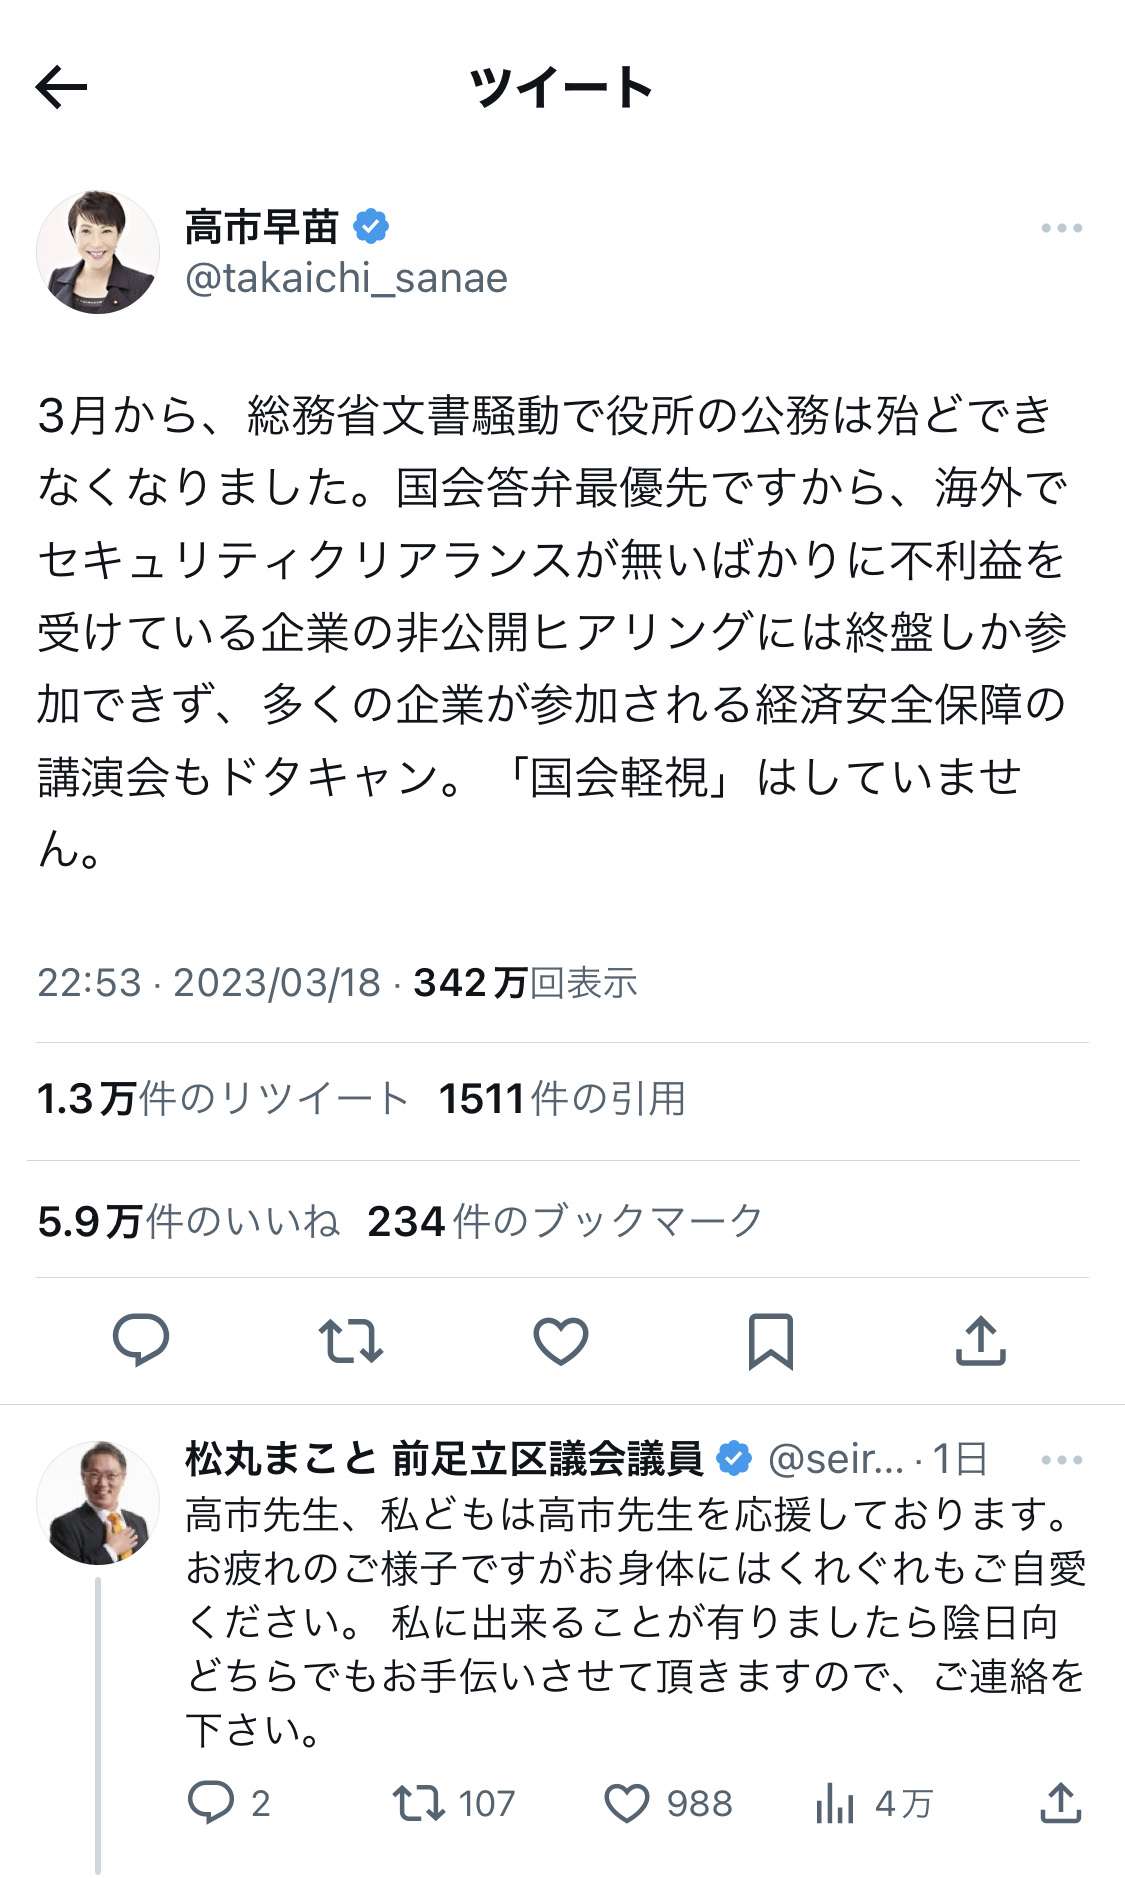
Task: Retweet the reply with 107 retweets
Action: pyautogui.click(x=419, y=1803)
